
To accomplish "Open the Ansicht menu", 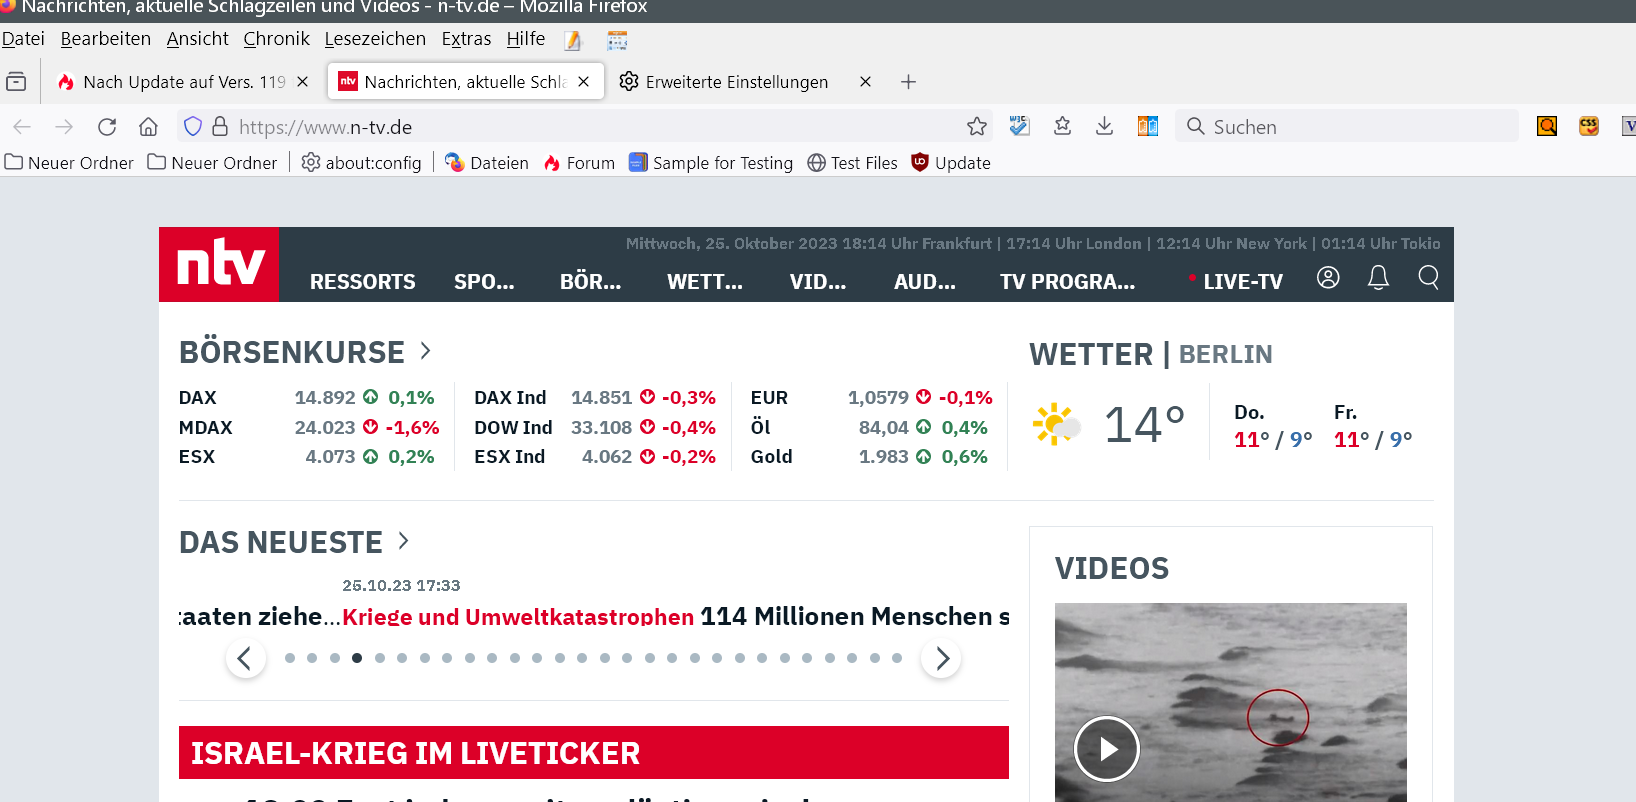I will click(198, 39).
